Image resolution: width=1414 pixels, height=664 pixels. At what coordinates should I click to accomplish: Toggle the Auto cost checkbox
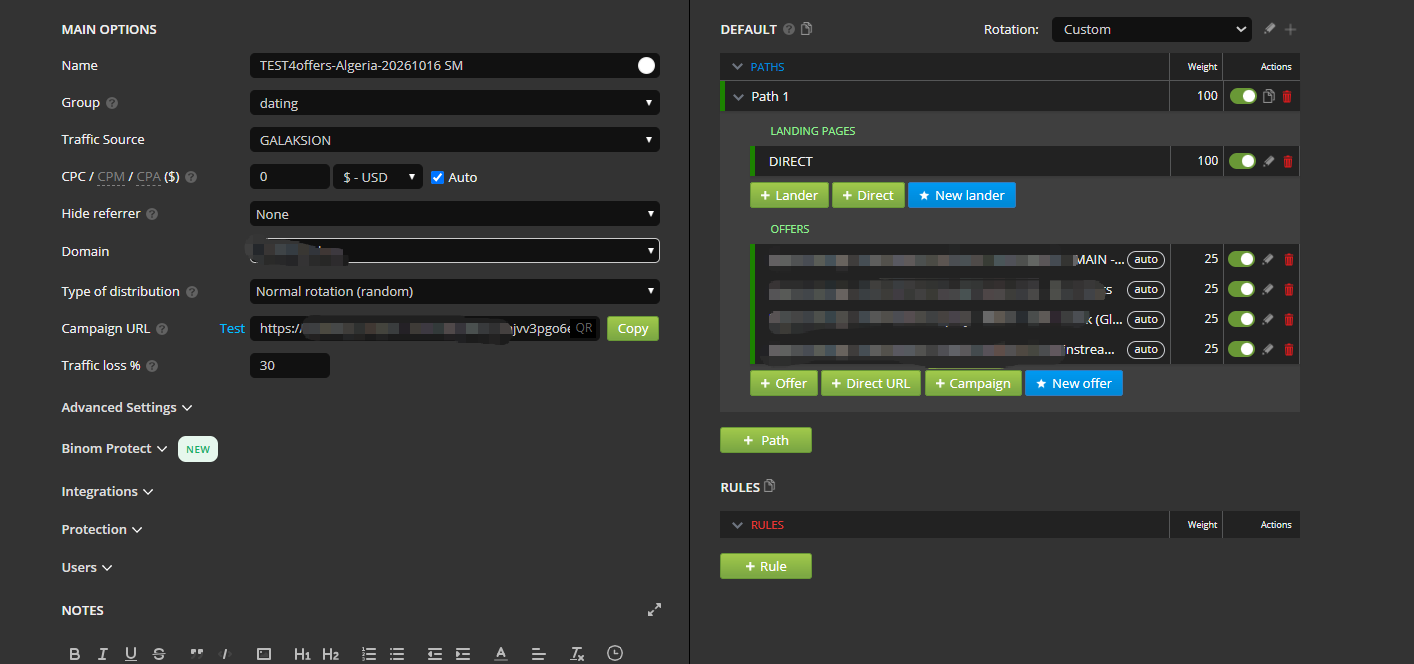pyautogui.click(x=437, y=177)
